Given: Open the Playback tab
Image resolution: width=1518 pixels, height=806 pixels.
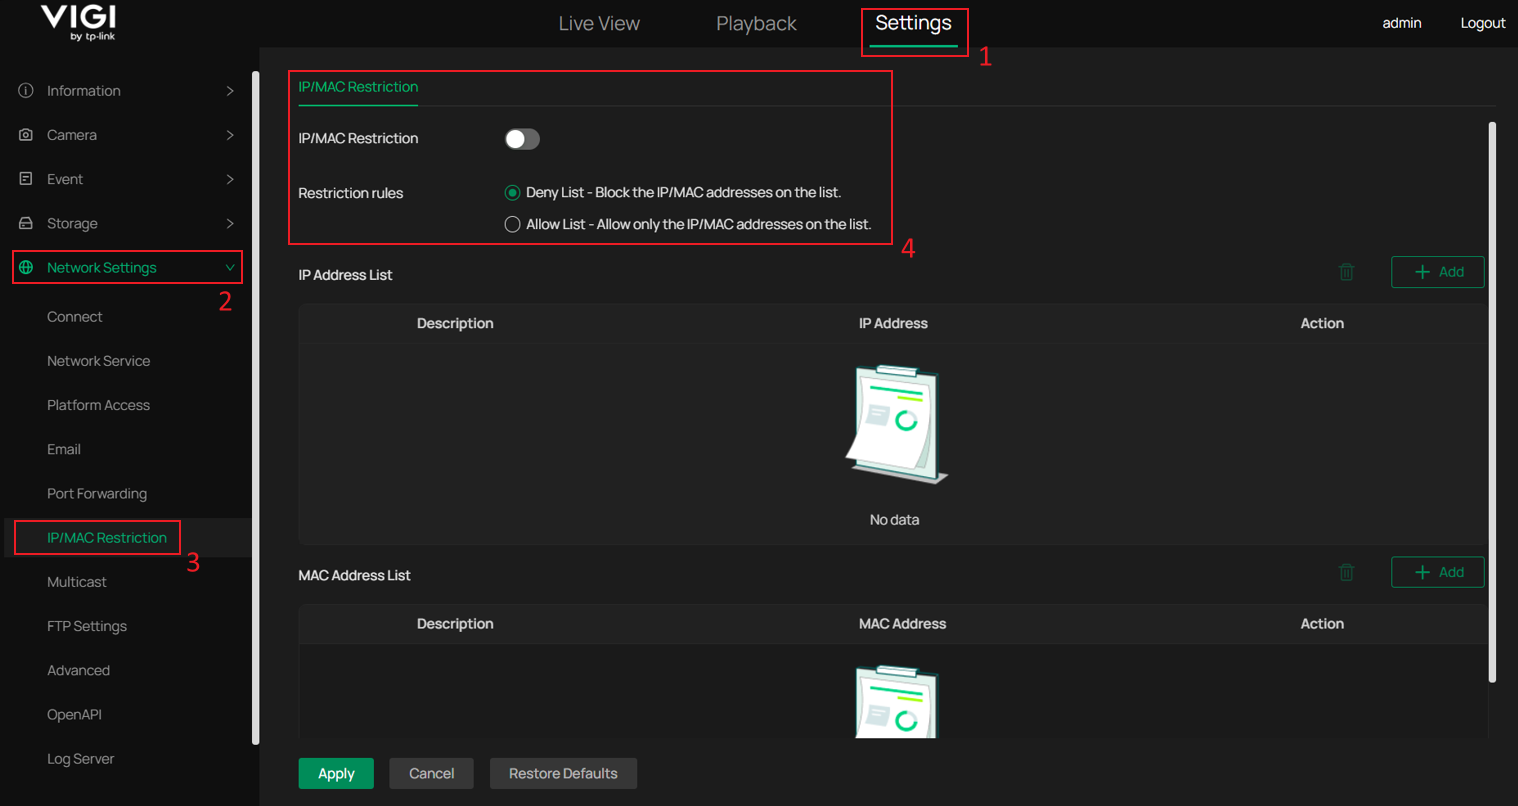Looking at the screenshot, I should click(x=756, y=24).
